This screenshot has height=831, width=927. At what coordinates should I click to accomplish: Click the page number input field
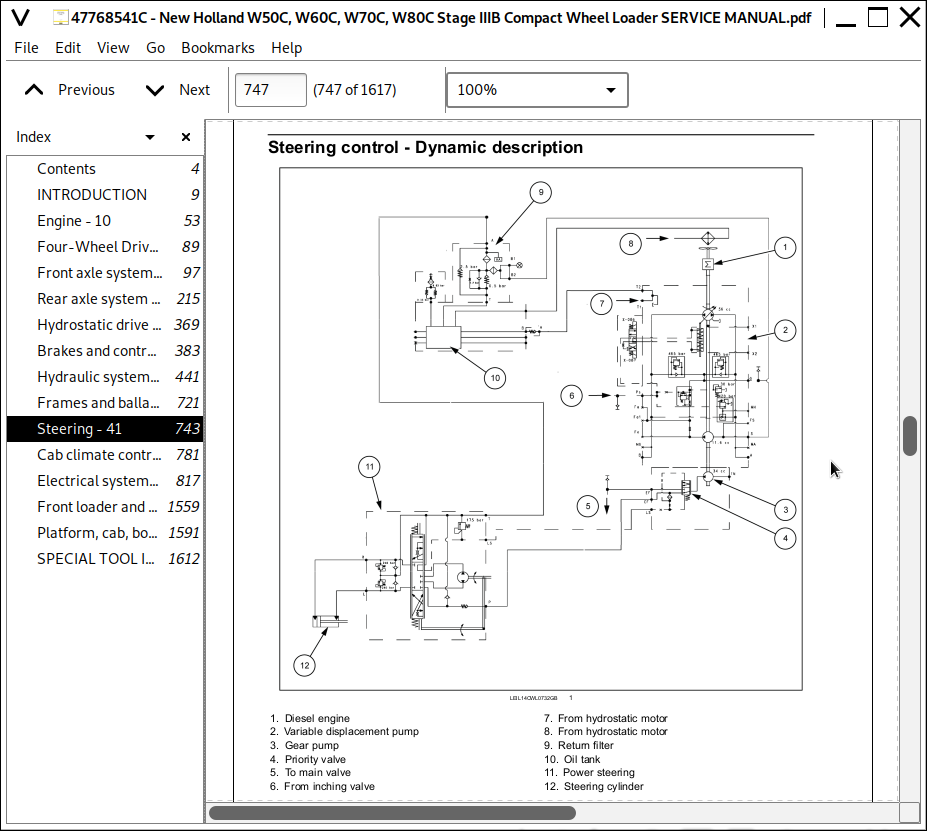pos(270,89)
